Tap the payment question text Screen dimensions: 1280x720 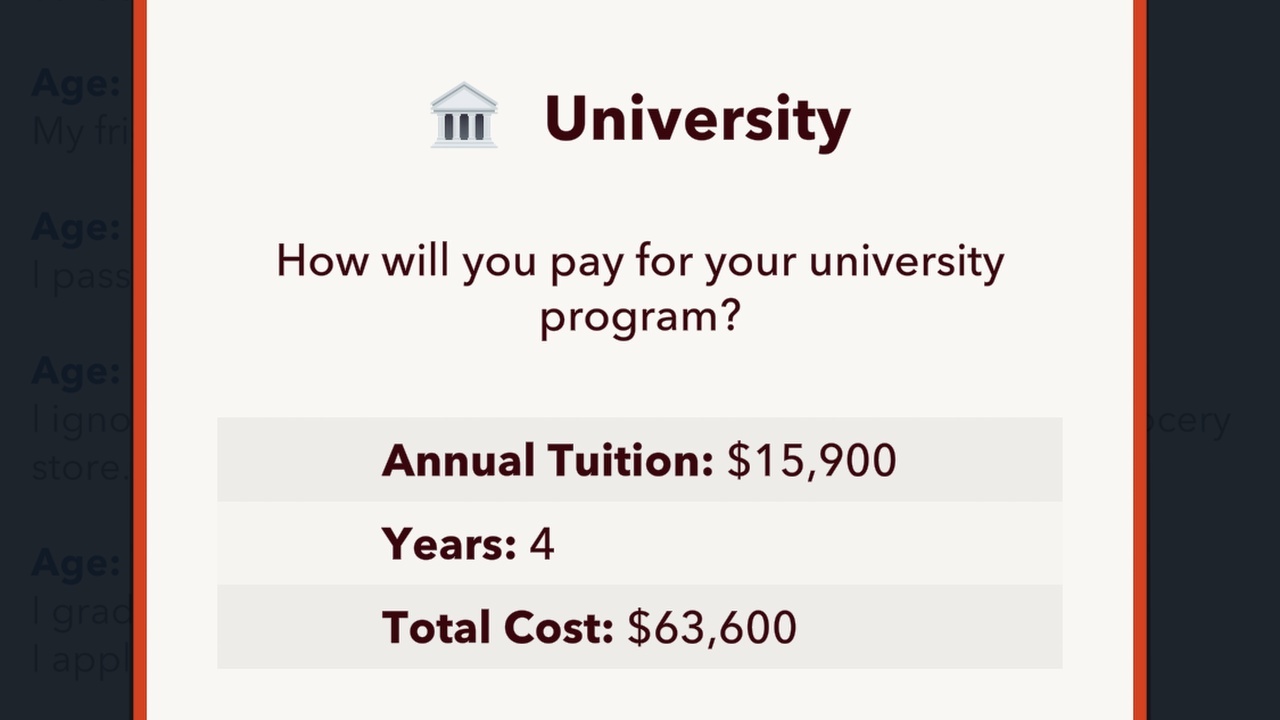[x=640, y=288]
